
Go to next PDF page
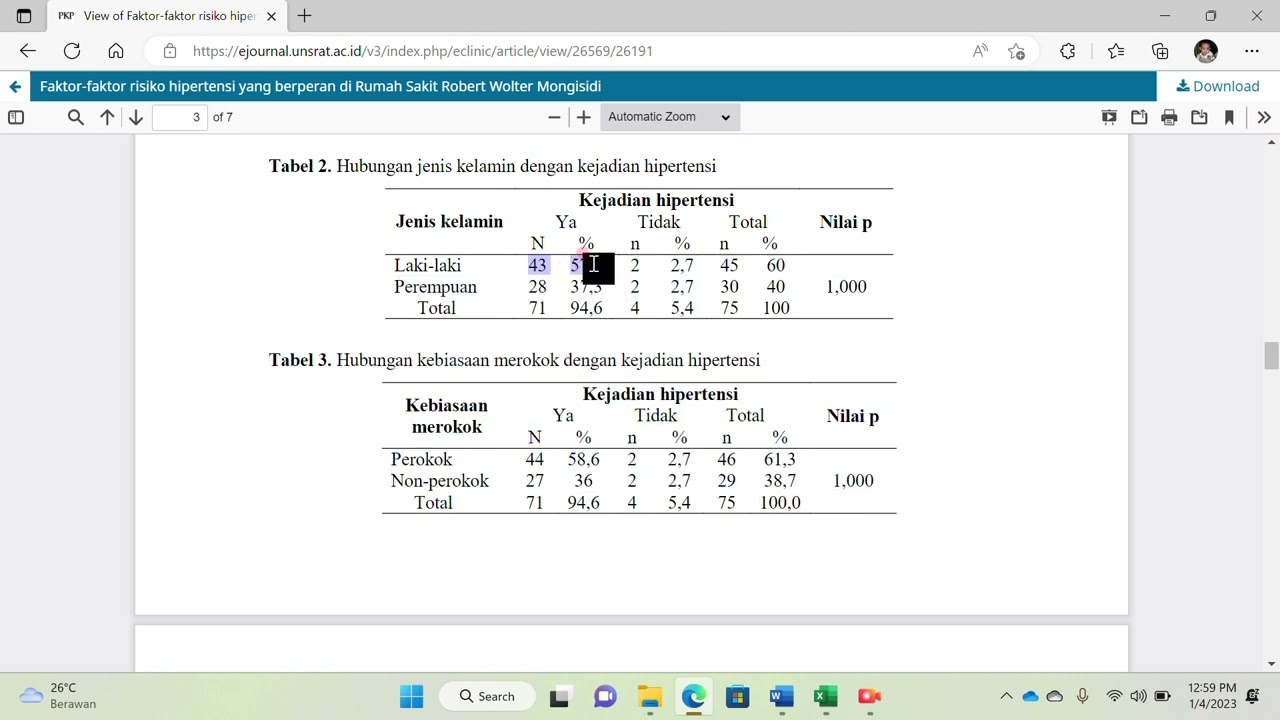[136, 117]
